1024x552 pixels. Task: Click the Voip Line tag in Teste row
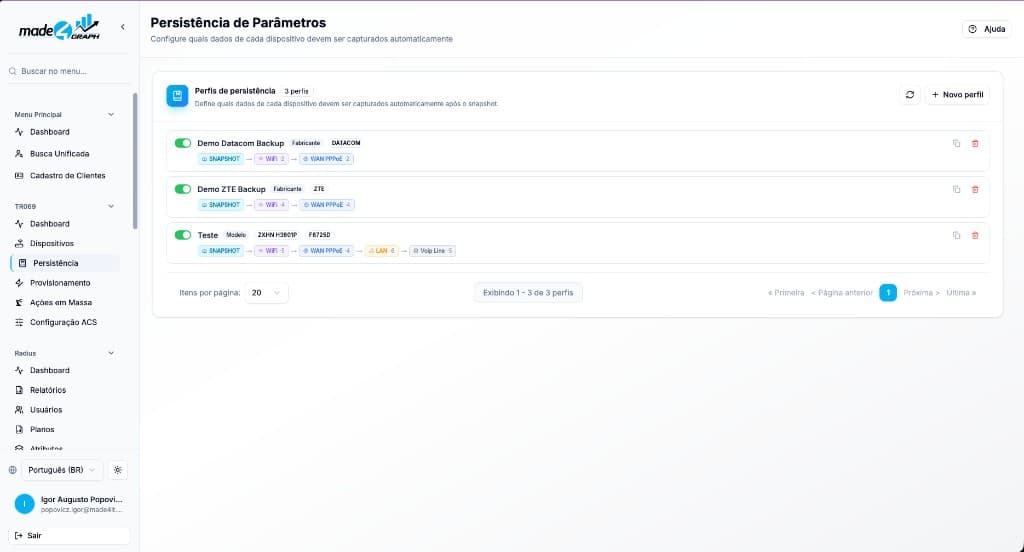click(432, 251)
